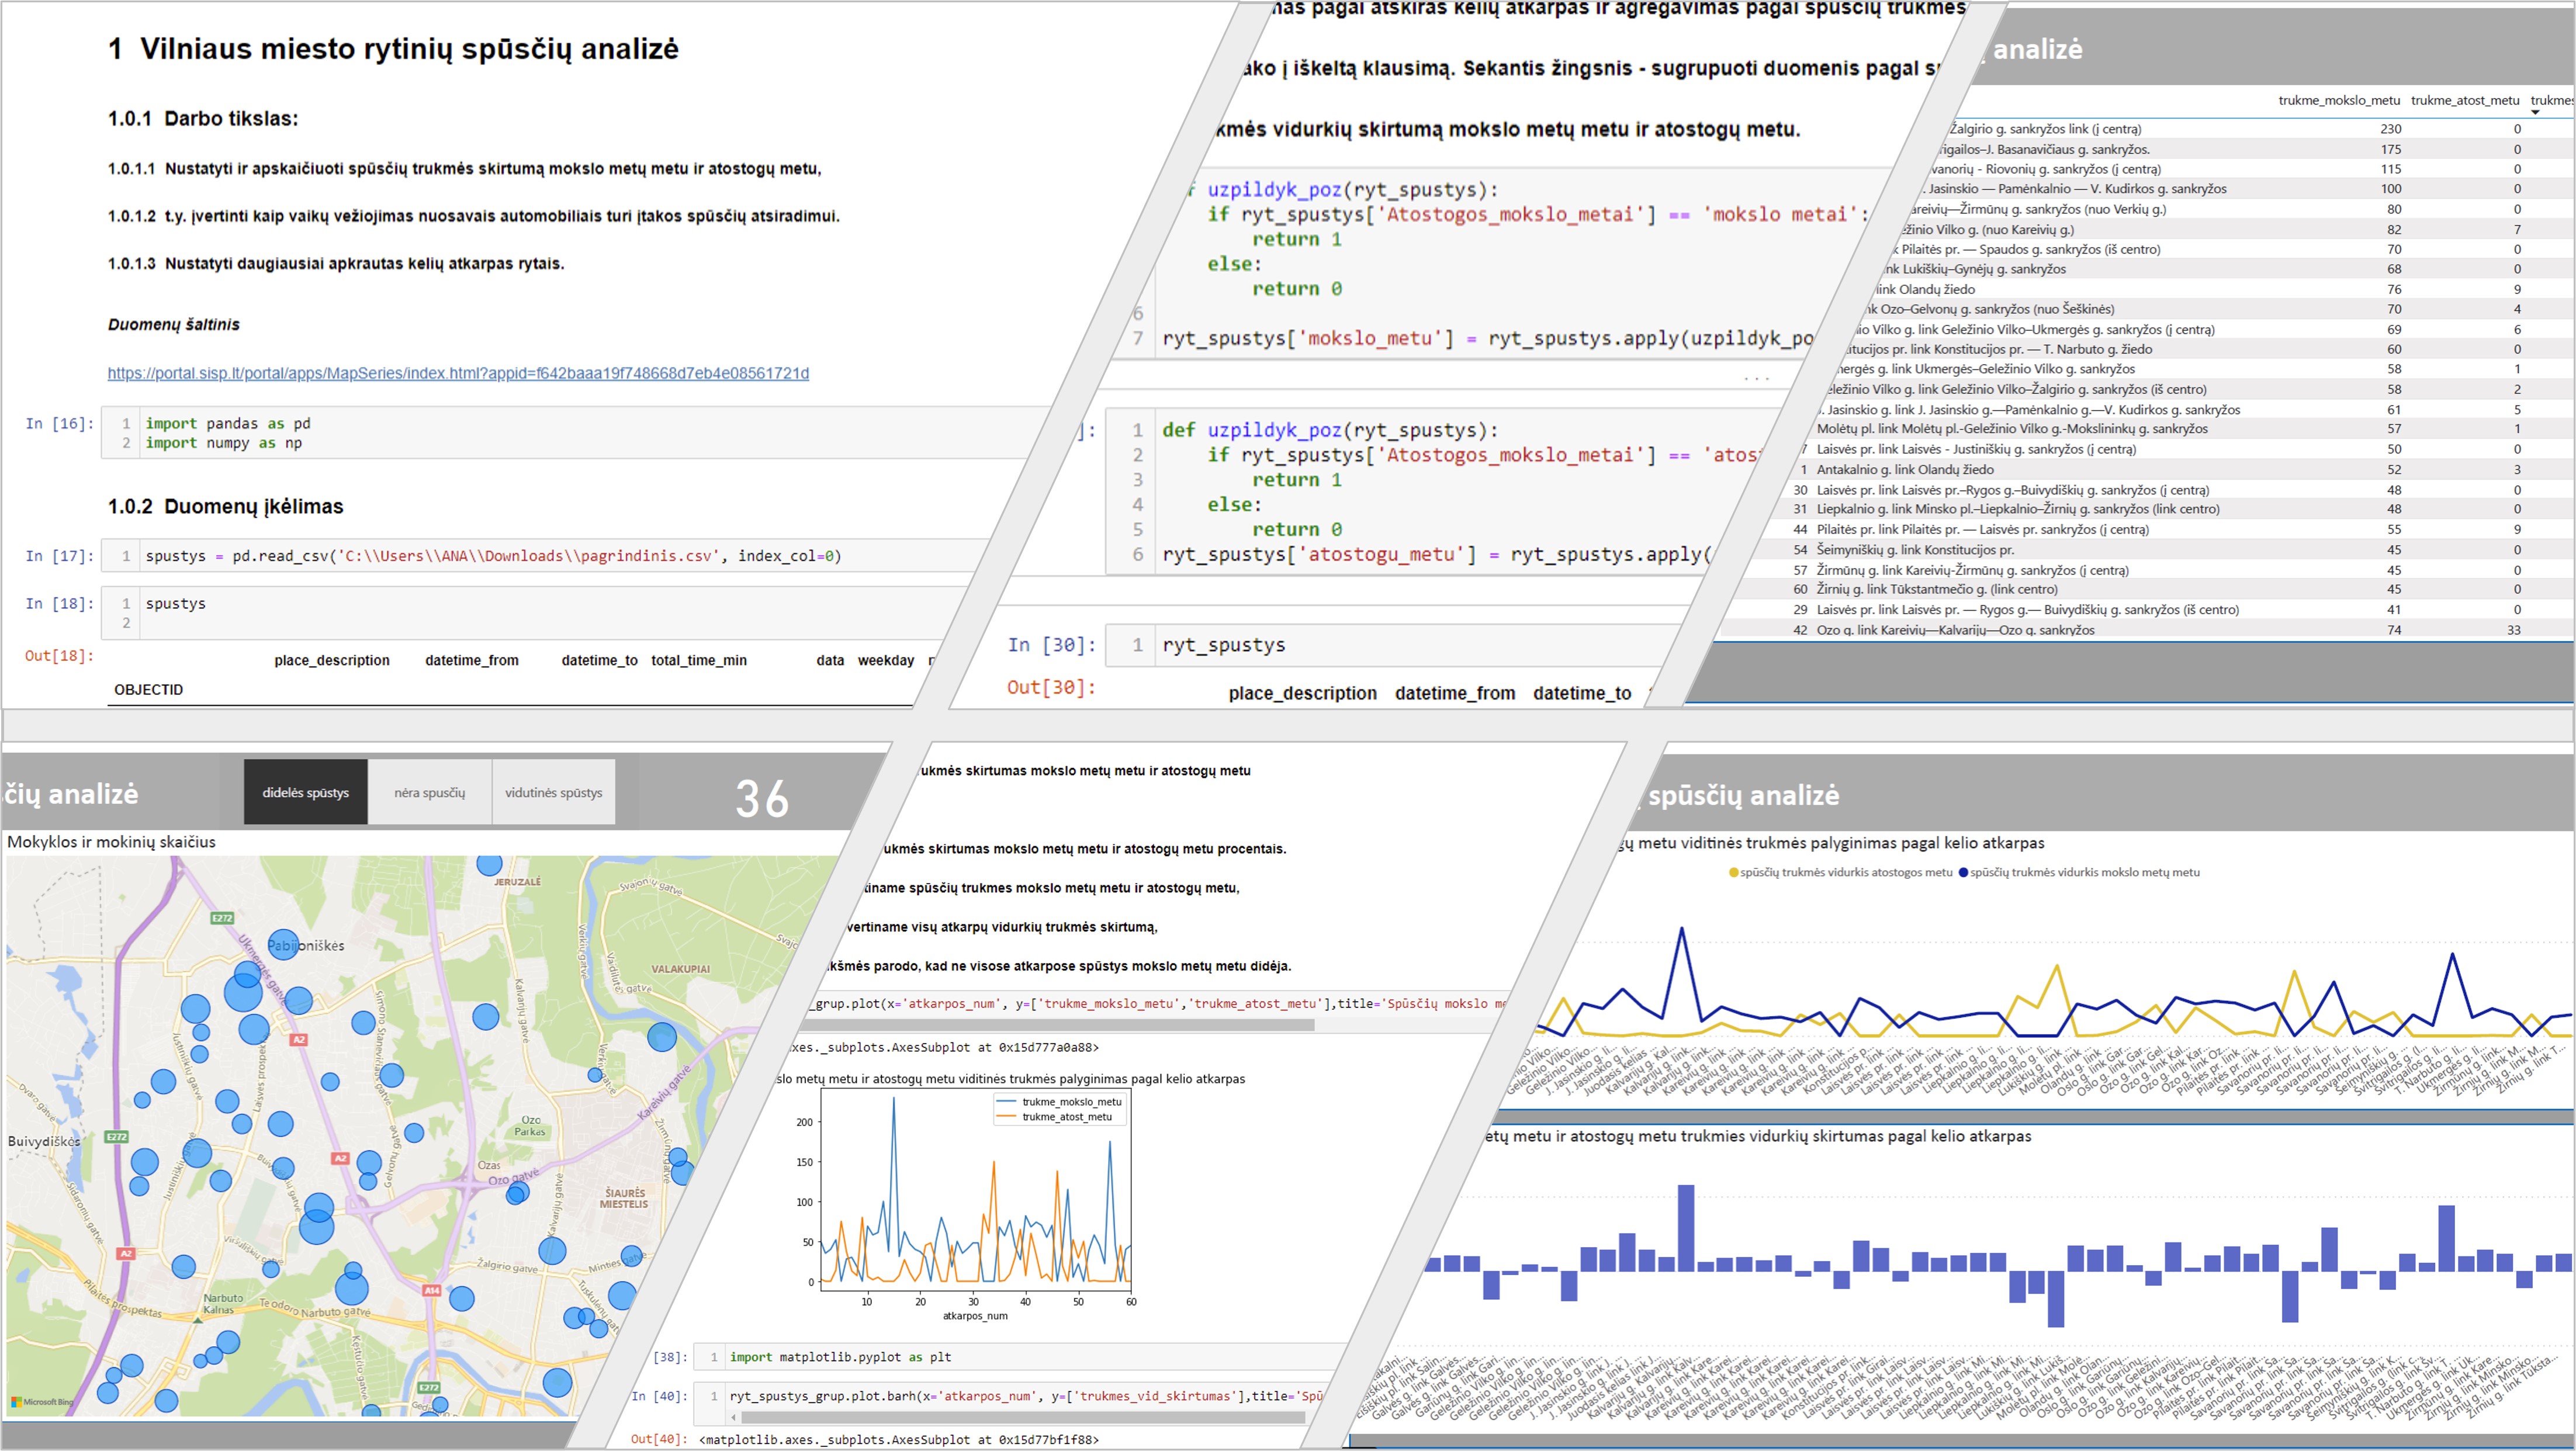Image resolution: width=2576 pixels, height=1451 pixels.
Task: Click the horizontal scrollbar under the plot.barh code cell
Action: (x=1022, y=1417)
